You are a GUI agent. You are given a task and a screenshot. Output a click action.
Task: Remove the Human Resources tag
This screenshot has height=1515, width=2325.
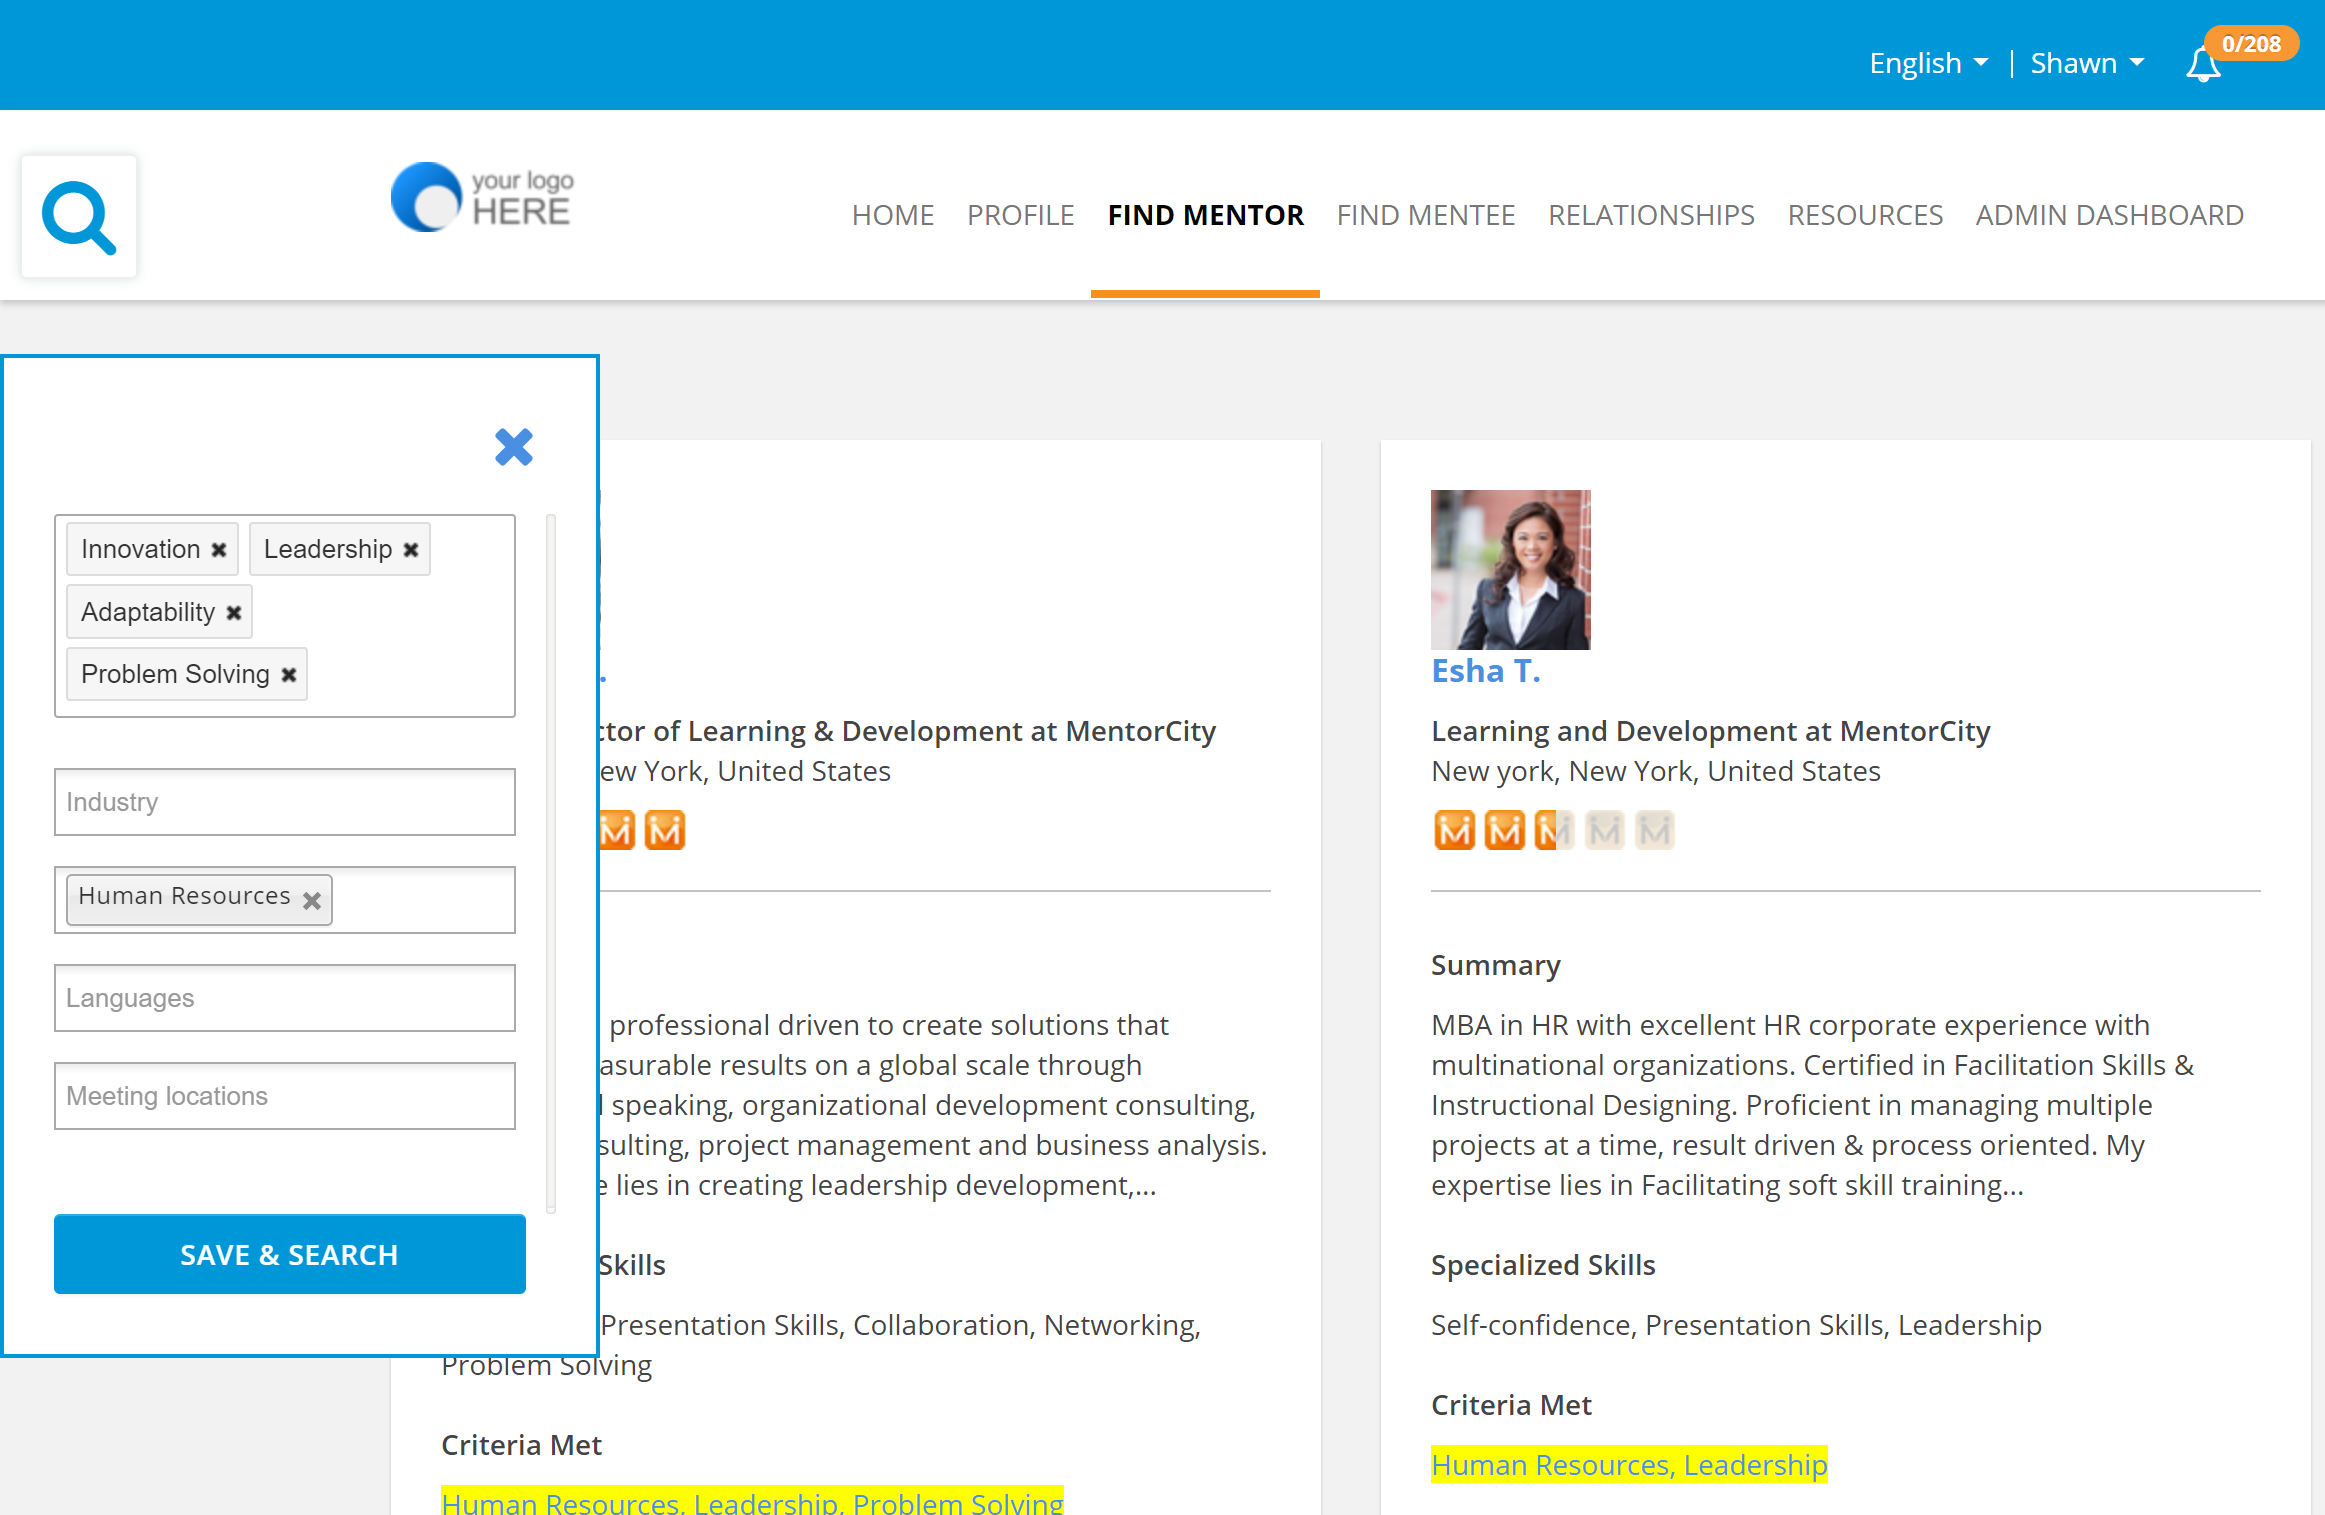click(312, 901)
